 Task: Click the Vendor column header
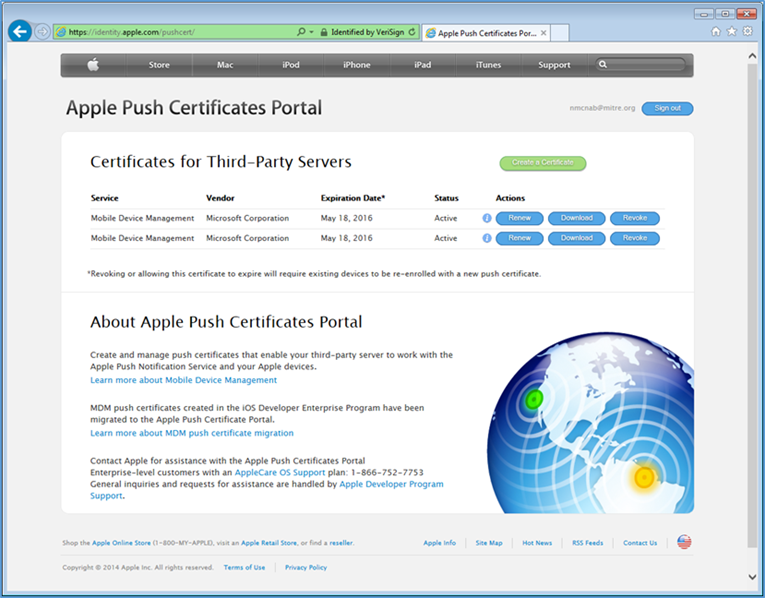[220, 198]
